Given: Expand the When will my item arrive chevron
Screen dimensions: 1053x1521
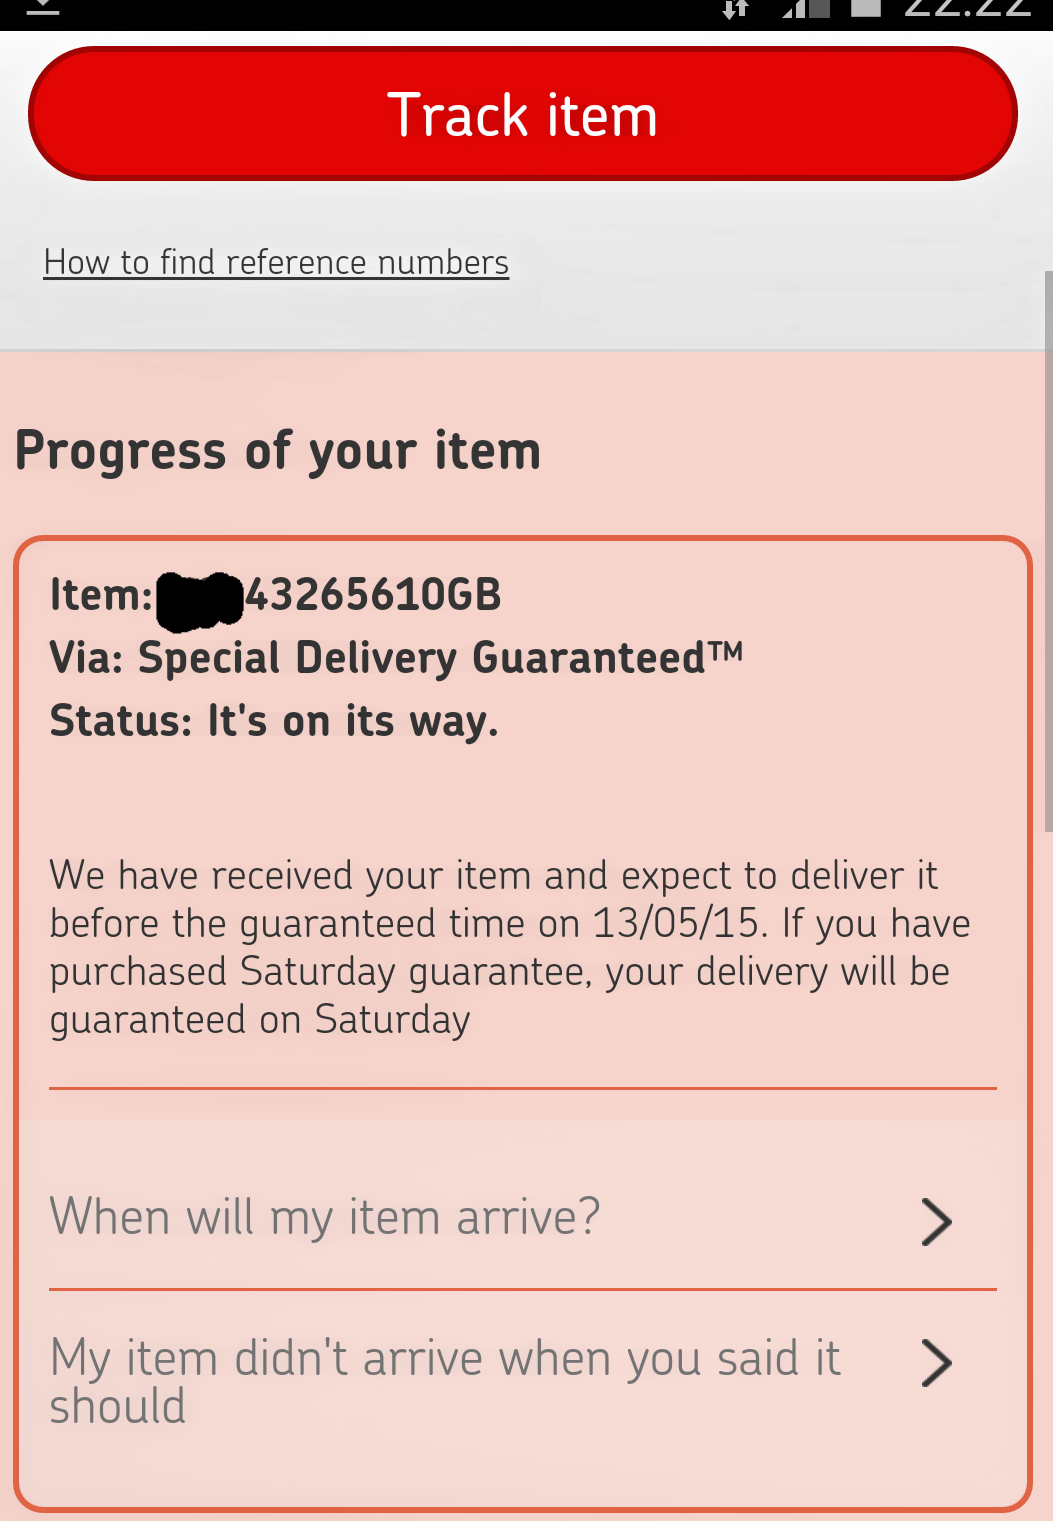Looking at the screenshot, I should (x=936, y=1221).
